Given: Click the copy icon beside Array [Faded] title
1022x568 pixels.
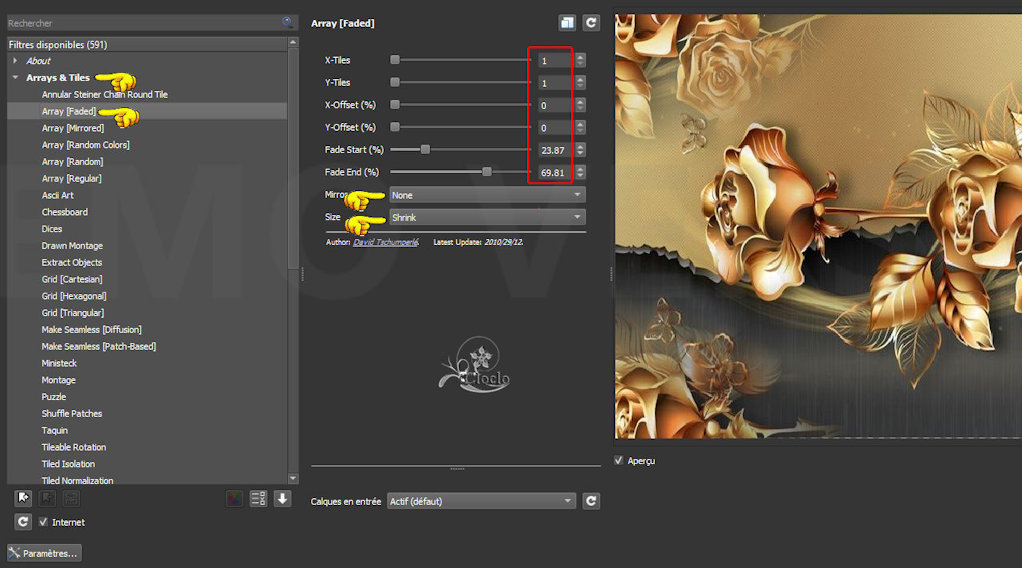Looking at the screenshot, I should (x=567, y=23).
